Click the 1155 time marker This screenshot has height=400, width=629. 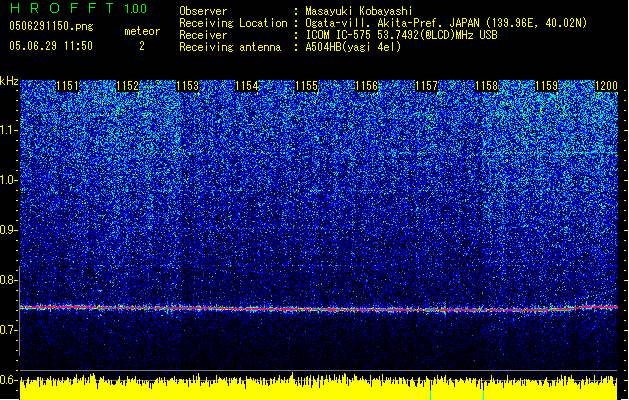tap(306, 86)
